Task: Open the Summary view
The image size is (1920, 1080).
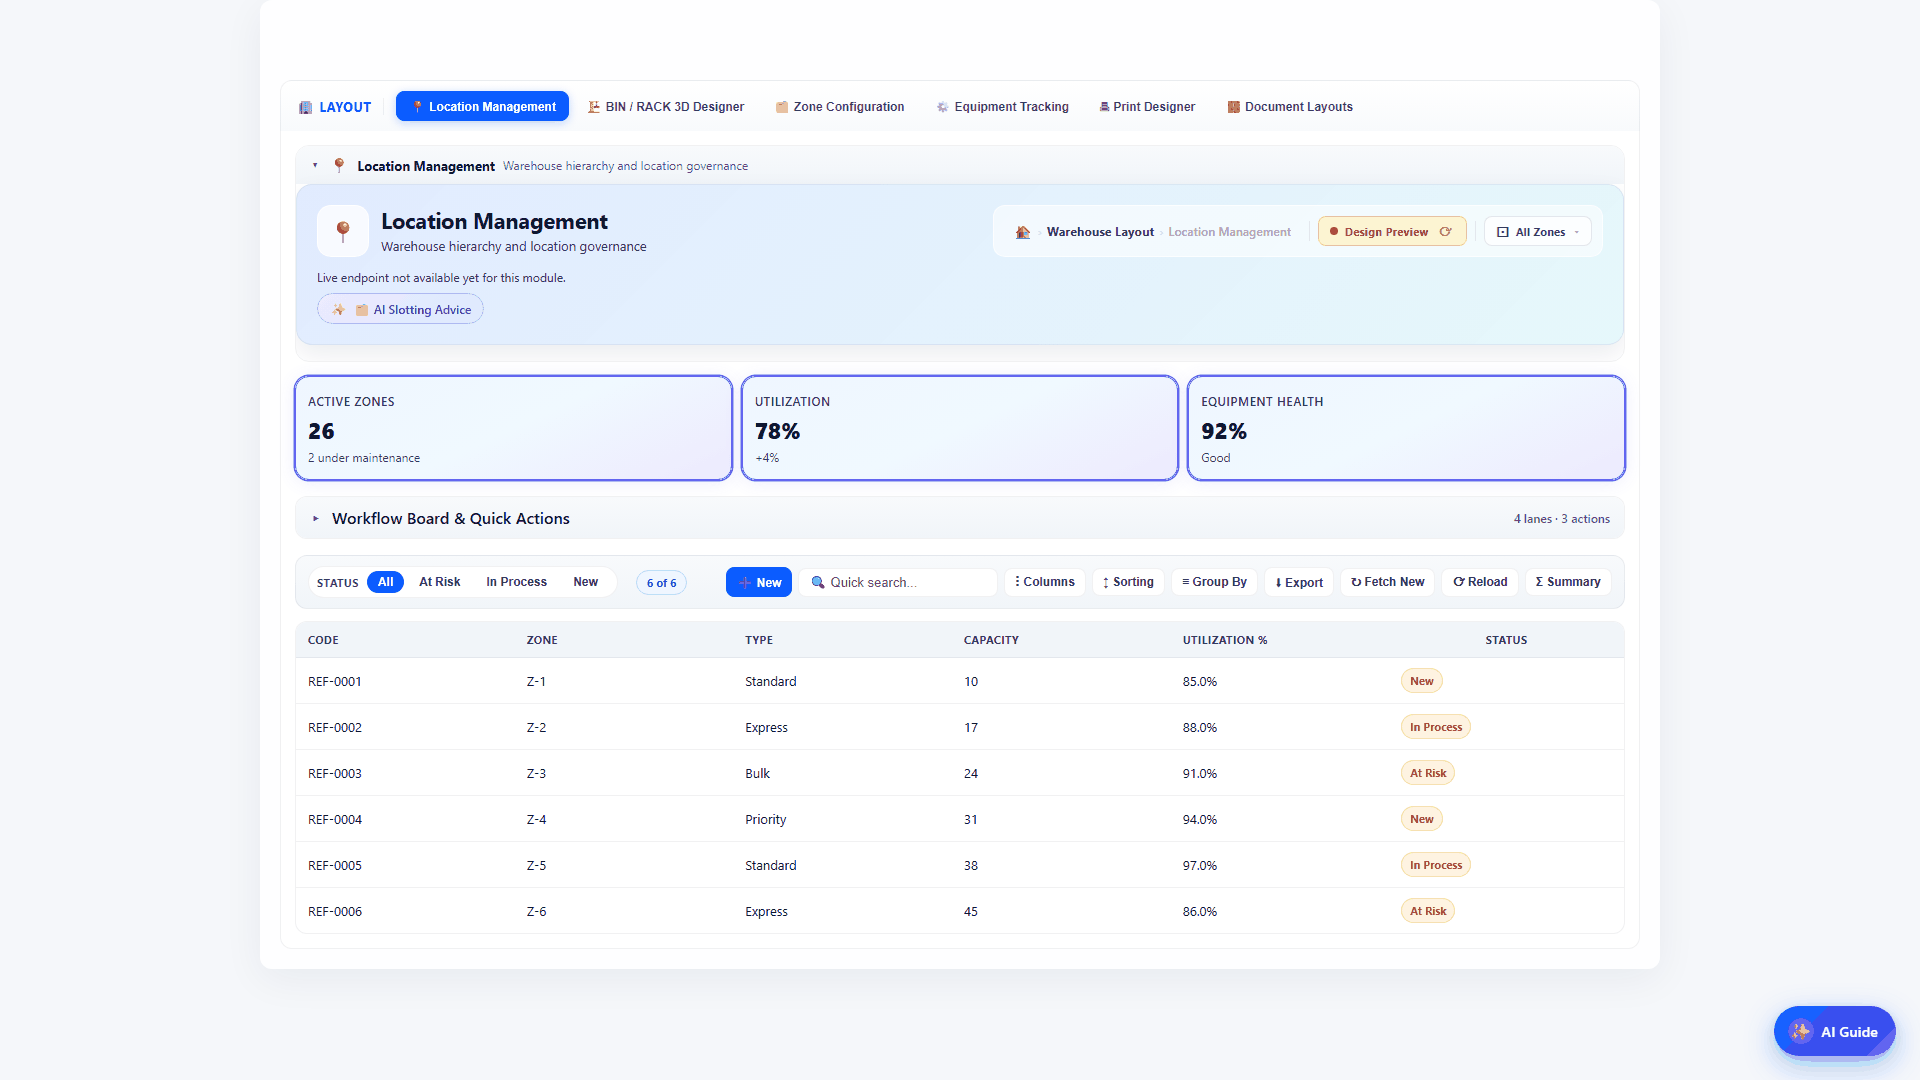Action: [x=1568, y=582]
